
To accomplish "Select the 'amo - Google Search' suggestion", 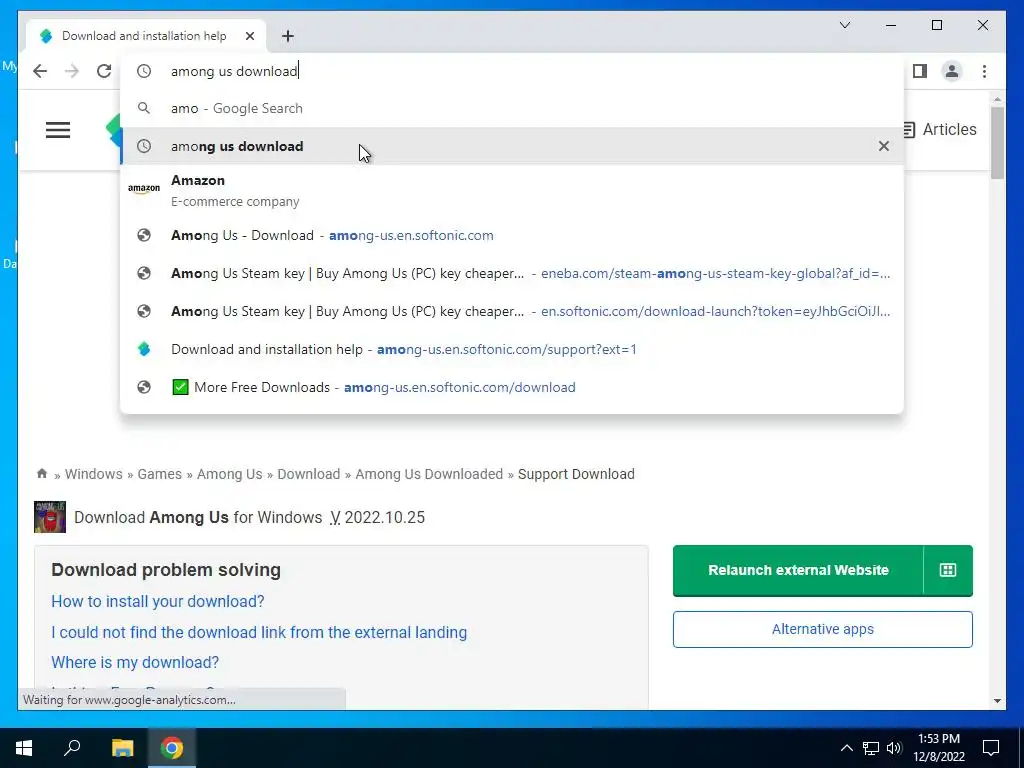I will click(x=512, y=108).
